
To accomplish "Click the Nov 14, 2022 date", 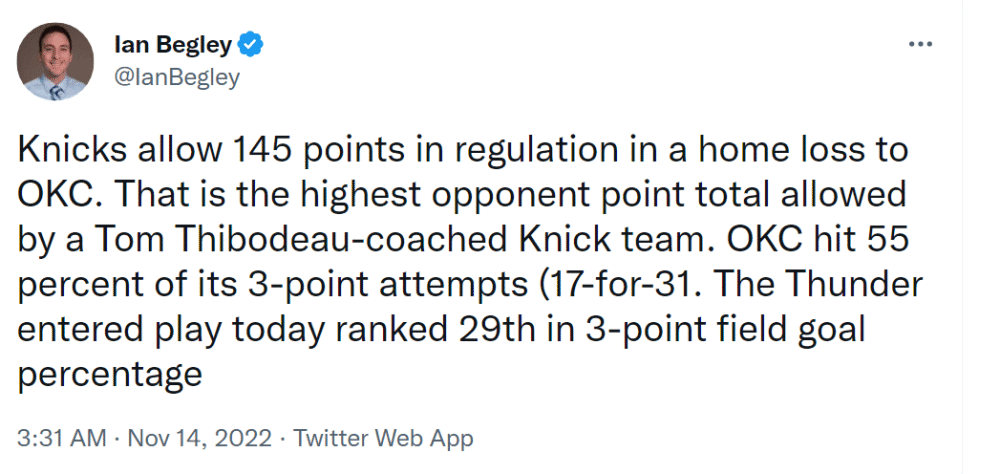I will click(200, 439).
